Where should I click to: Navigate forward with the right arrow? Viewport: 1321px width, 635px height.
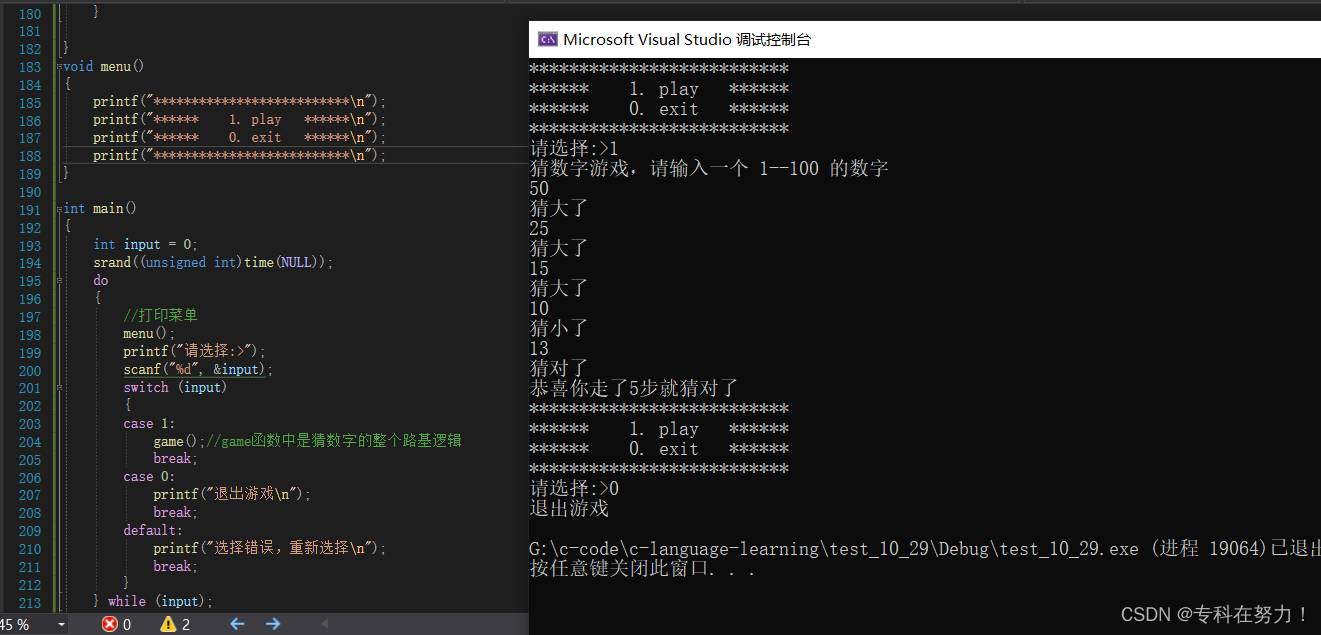tap(273, 624)
